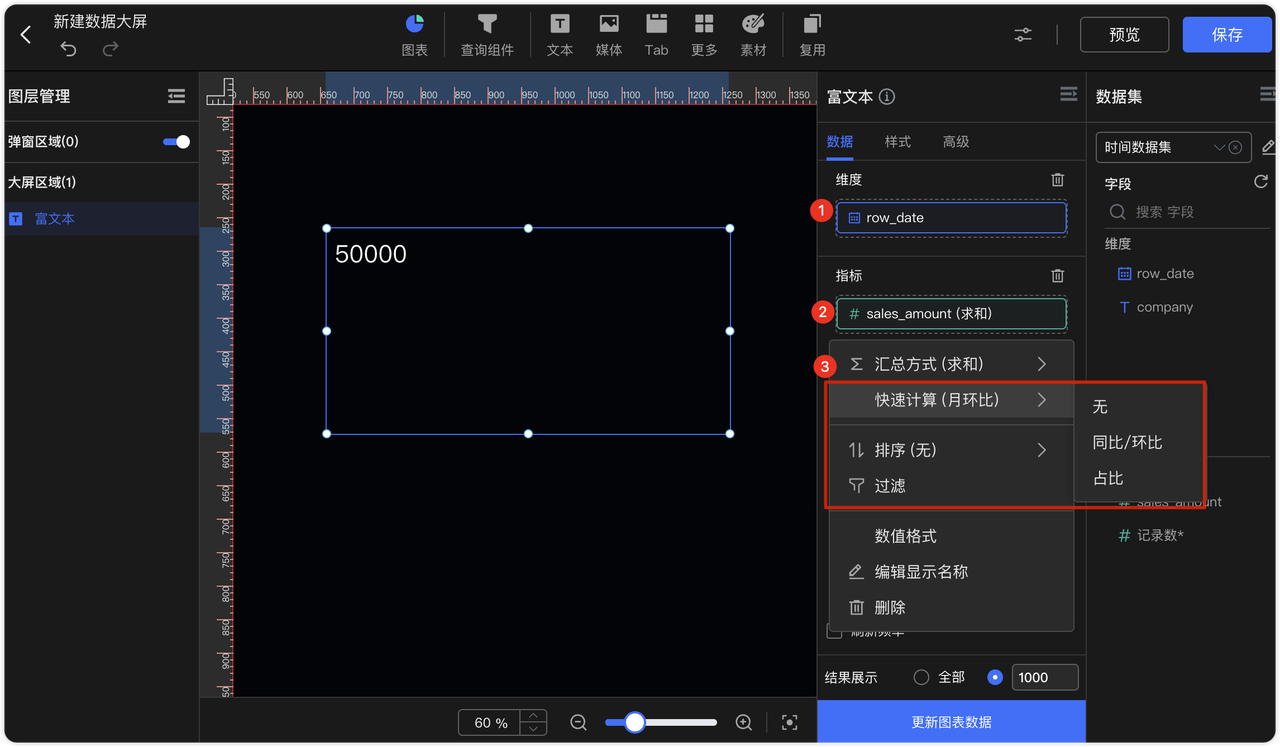The image size is (1280, 747).
Task: Fit canvas to screen icon
Action: (789, 722)
